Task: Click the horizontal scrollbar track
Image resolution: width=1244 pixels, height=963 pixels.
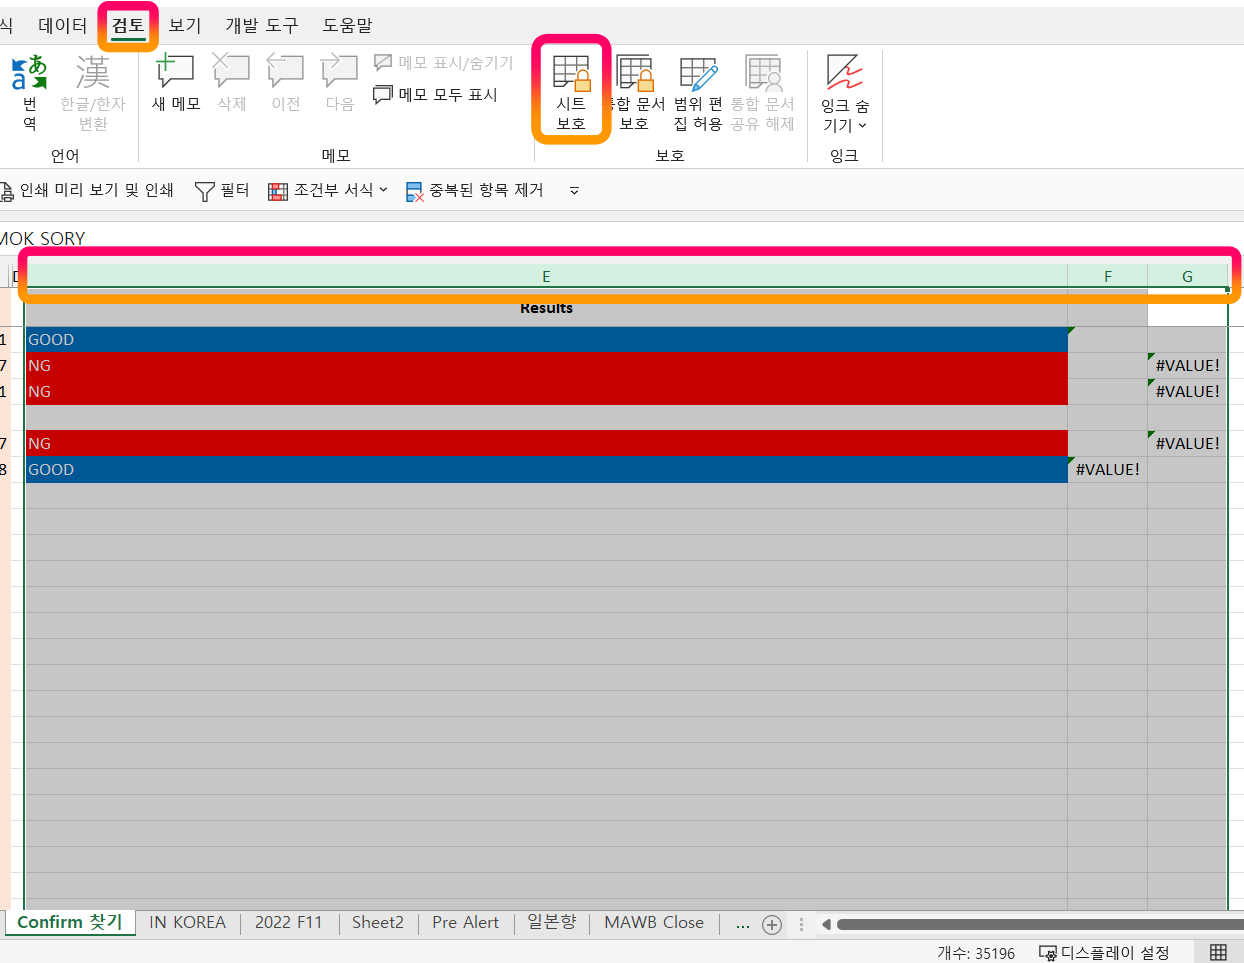Action: click(1040, 924)
